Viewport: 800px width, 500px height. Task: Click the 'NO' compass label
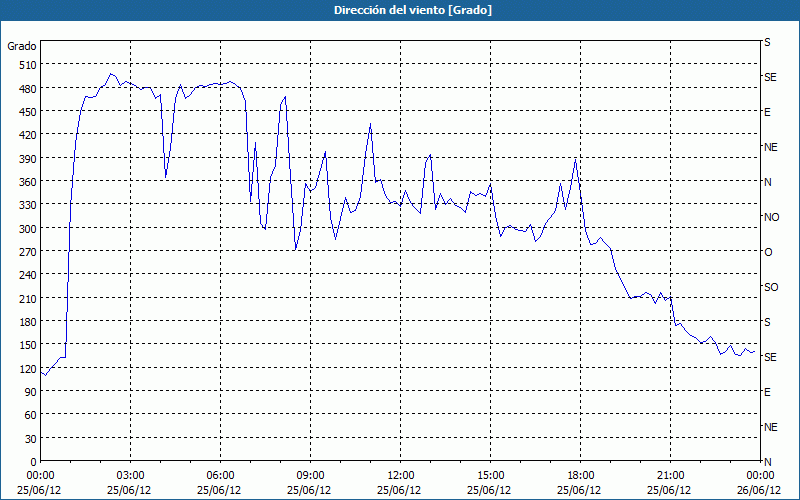pyautogui.click(x=772, y=217)
